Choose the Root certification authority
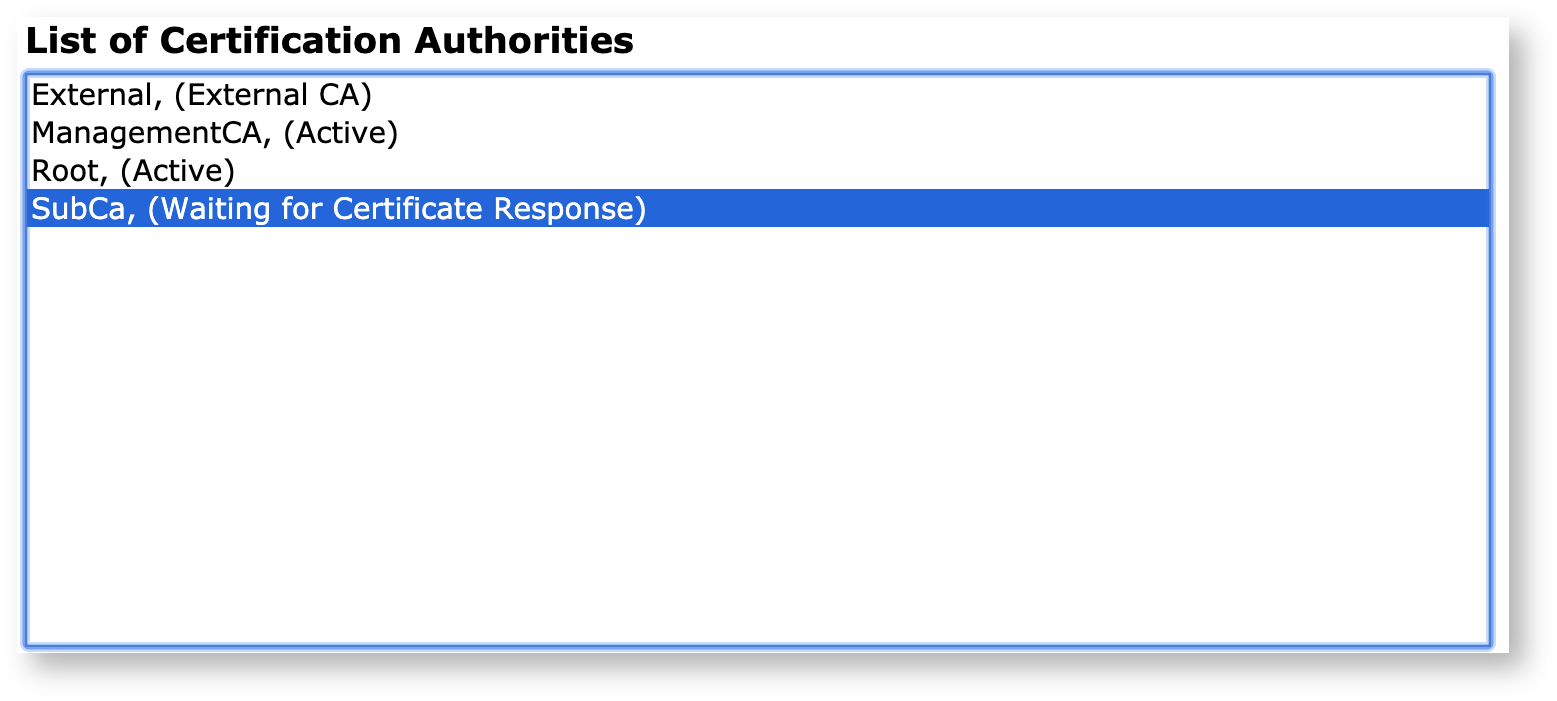The height and width of the screenshot is (701, 1557). [132, 171]
